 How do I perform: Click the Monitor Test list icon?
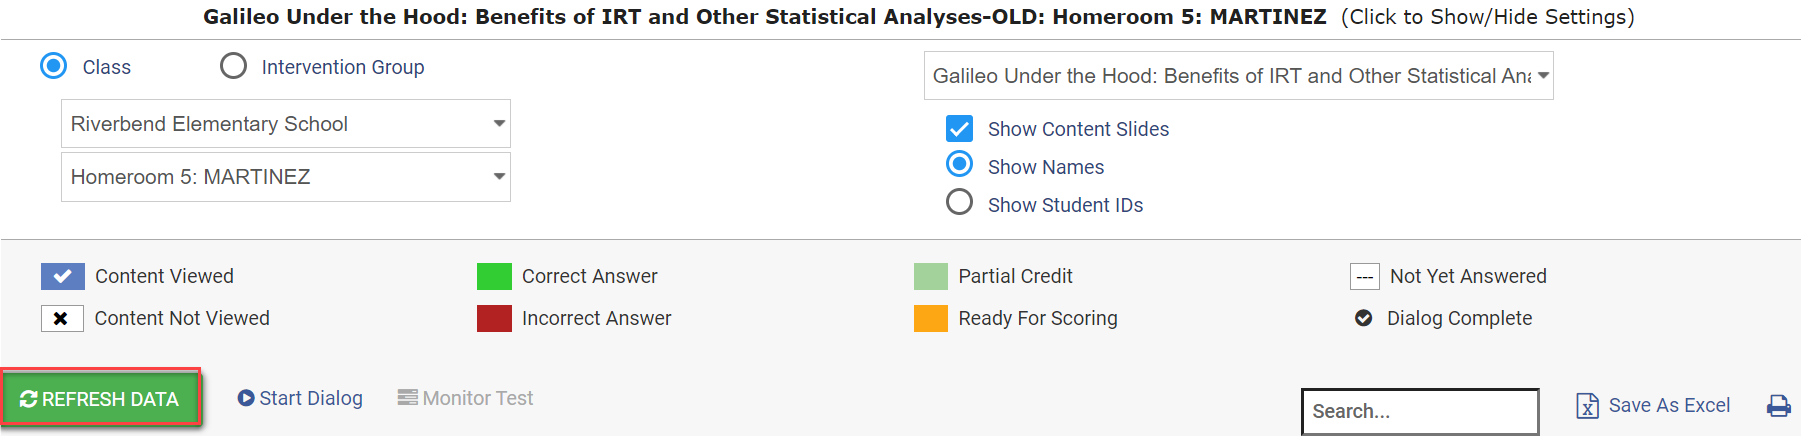tap(407, 398)
